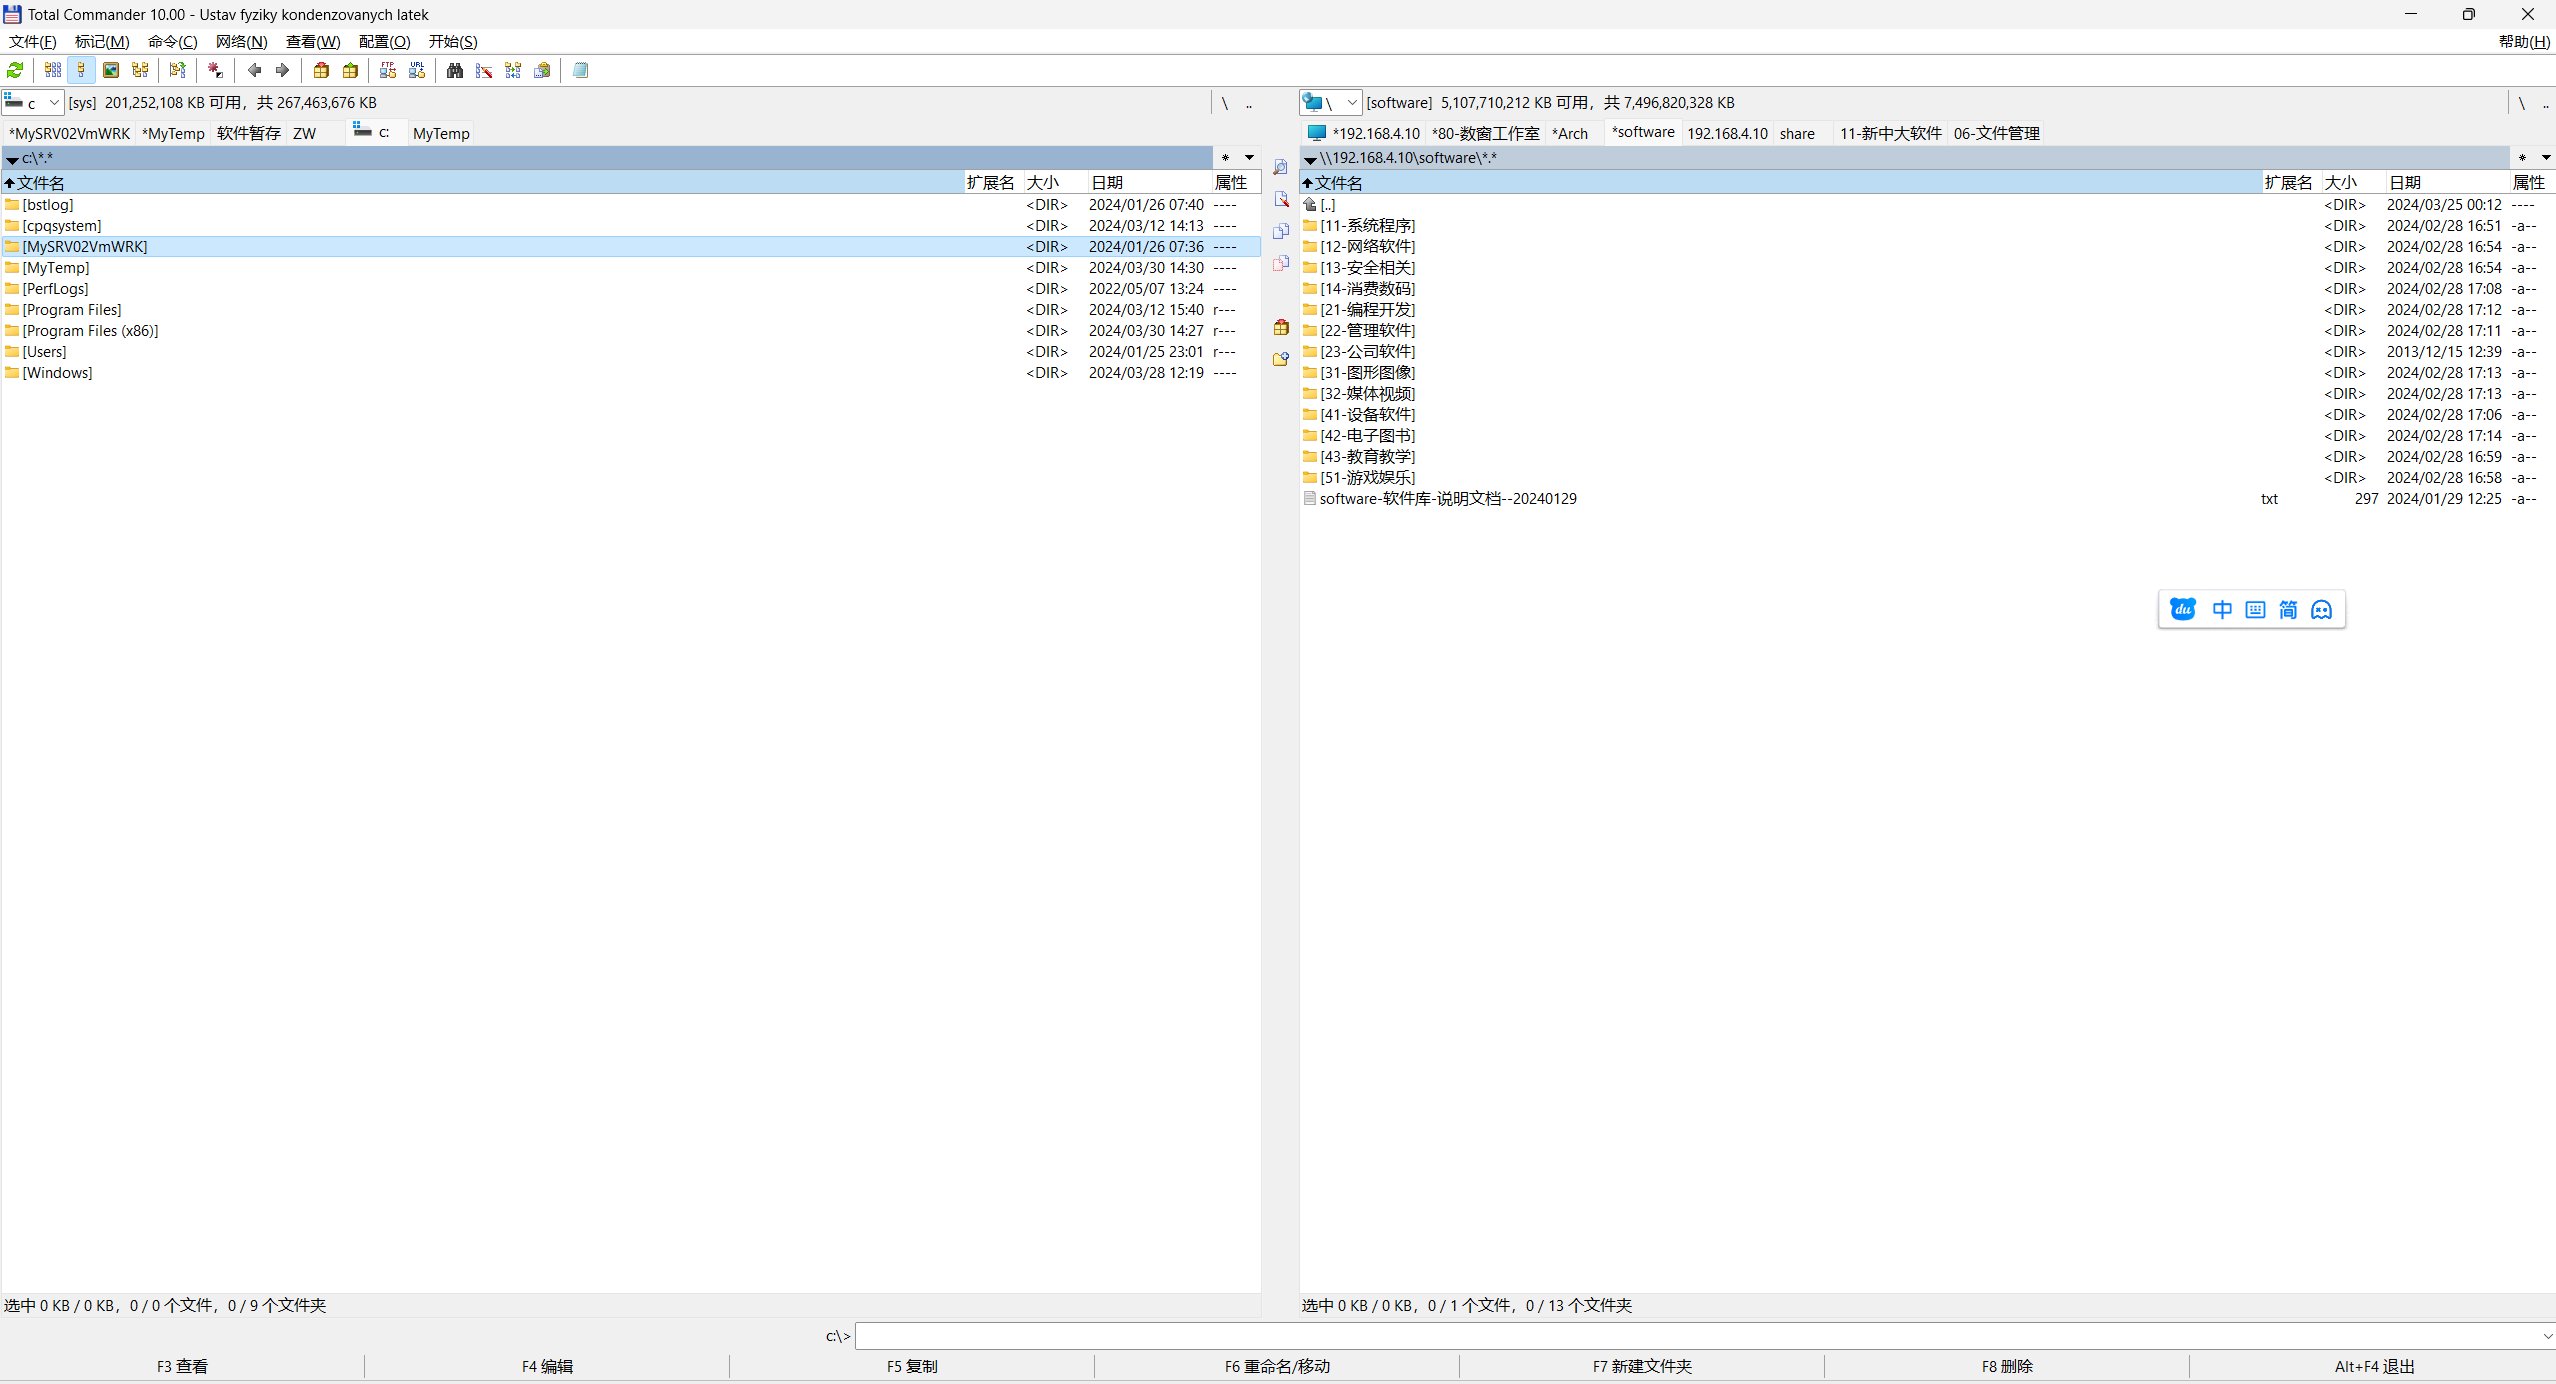
Task: Open the FTP connect tool
Action: coord(388,70)
